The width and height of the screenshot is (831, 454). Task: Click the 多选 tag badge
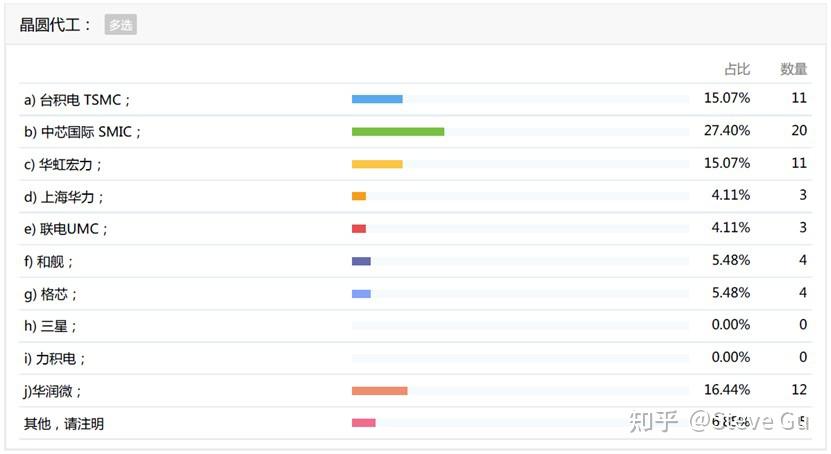120,25
